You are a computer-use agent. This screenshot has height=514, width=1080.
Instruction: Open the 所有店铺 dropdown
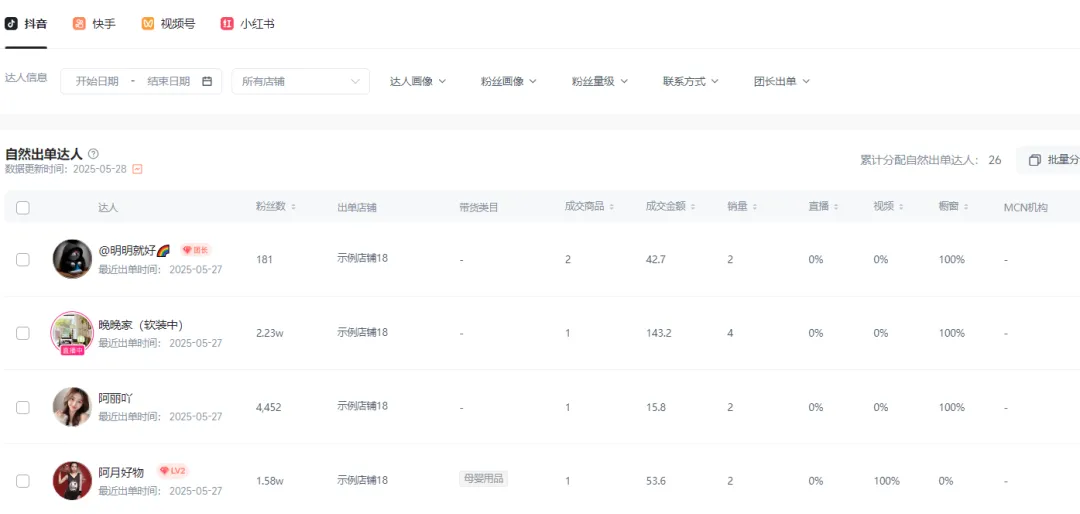(x=300, y=81)
